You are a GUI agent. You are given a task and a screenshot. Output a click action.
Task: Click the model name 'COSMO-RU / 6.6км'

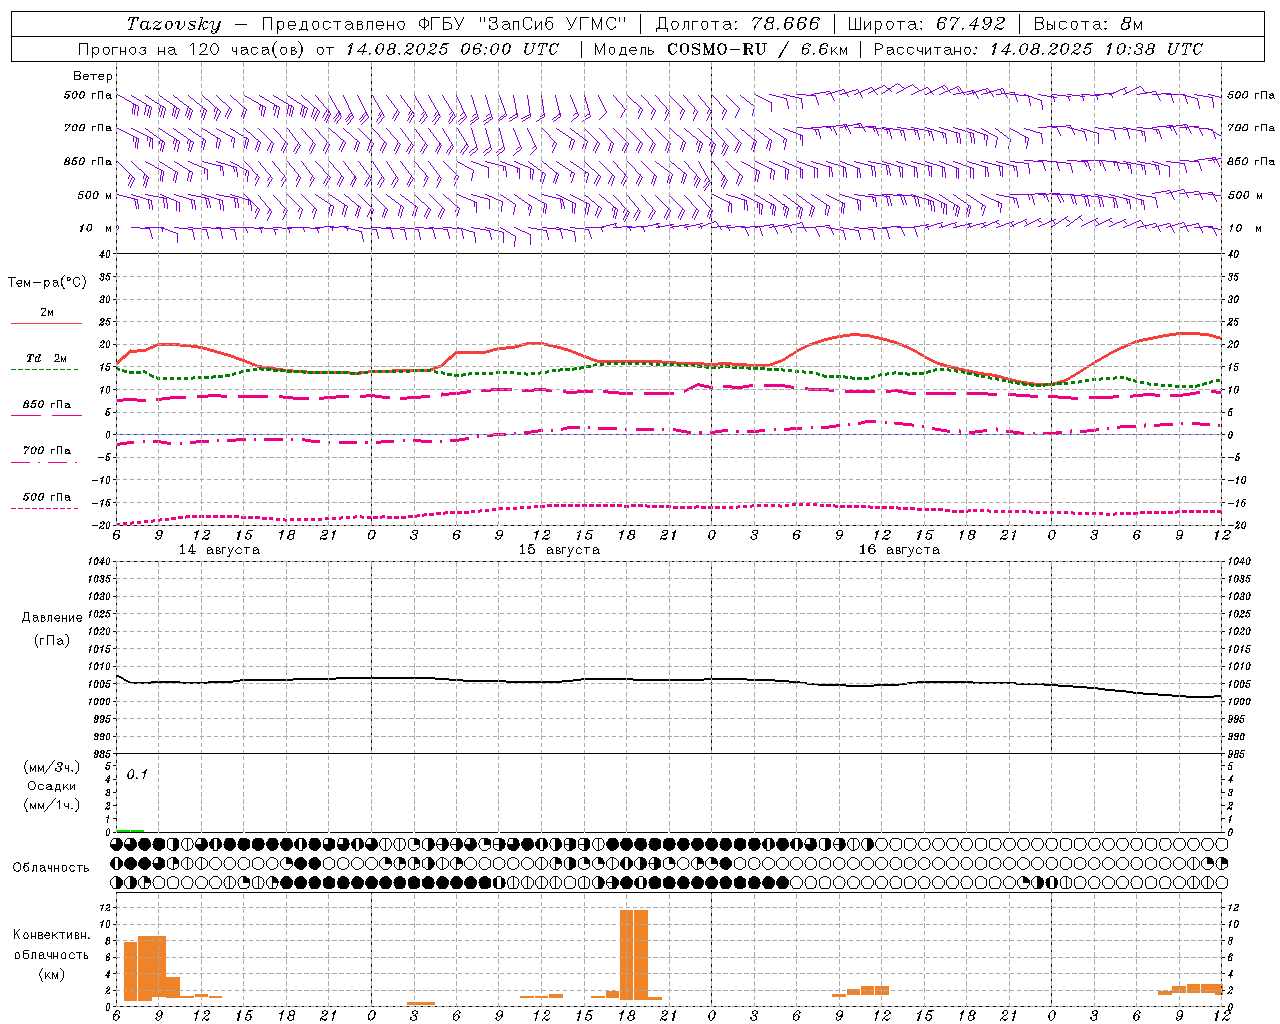(x=758, y=49)
